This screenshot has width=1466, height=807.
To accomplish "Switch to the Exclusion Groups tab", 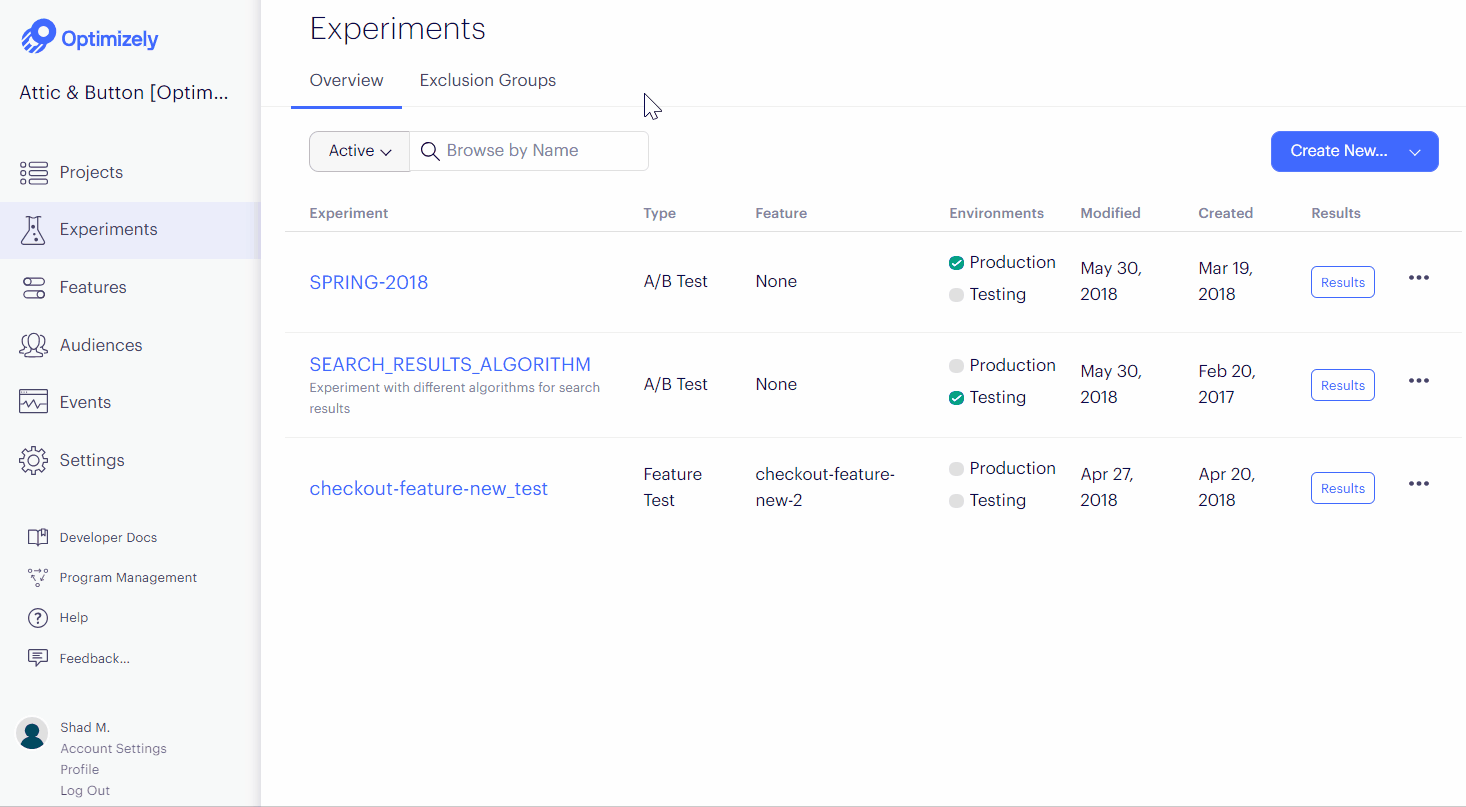I will tap(487, 80).
